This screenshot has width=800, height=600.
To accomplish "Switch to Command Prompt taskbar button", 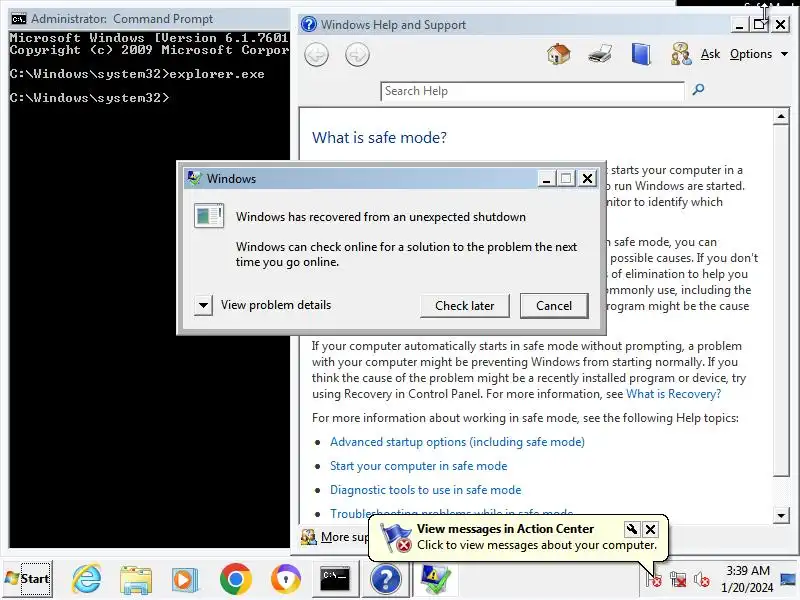I will 335,579.
